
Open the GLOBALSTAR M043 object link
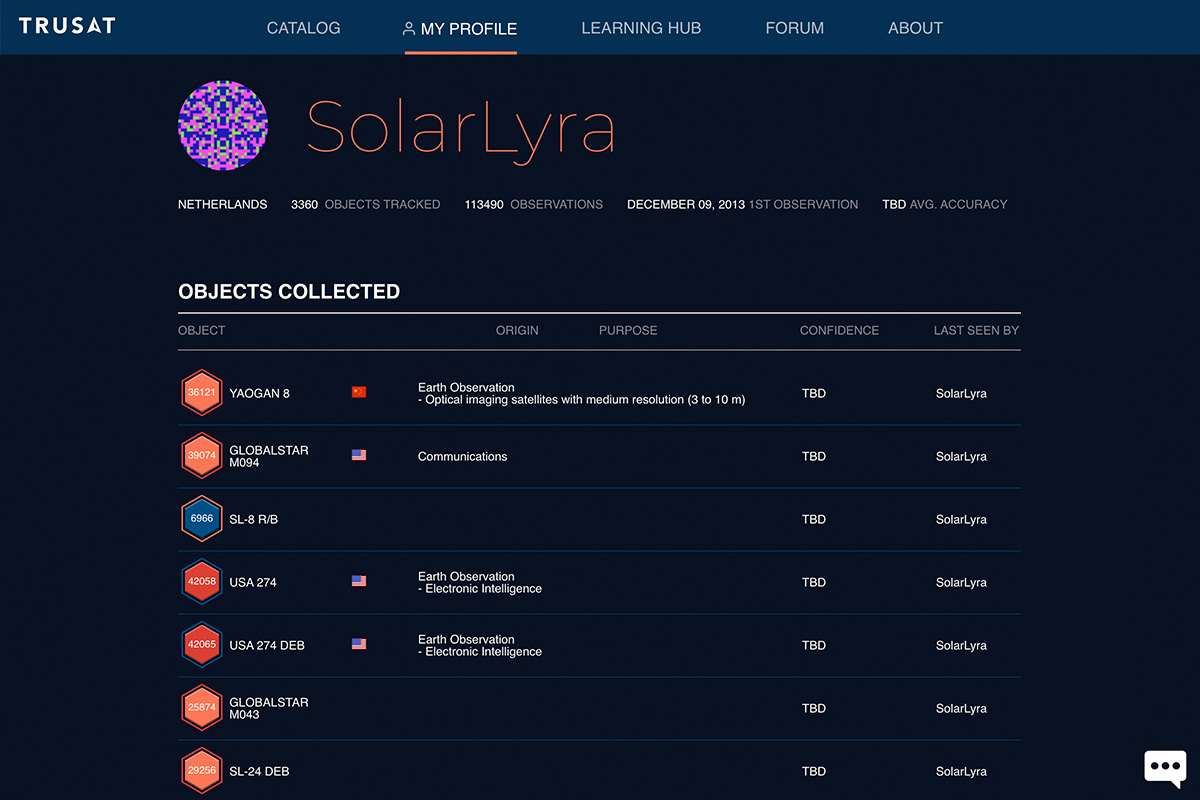coord(269,709)
